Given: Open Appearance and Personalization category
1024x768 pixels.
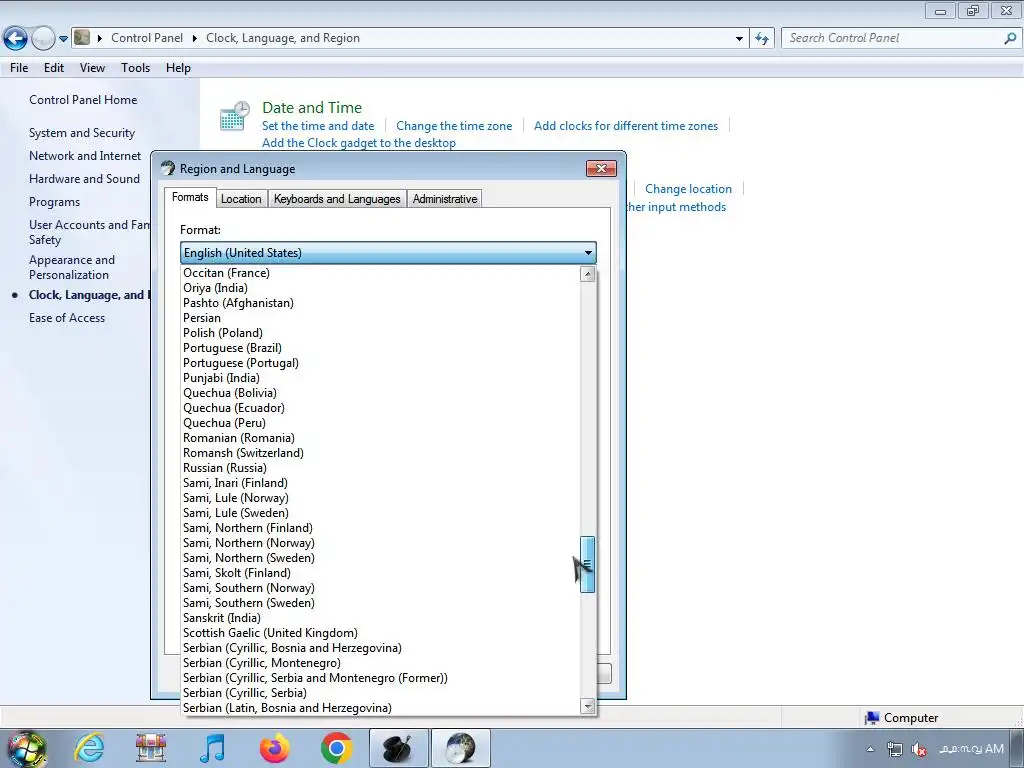Looking at the screenshot, I should [x=72, y=267].
